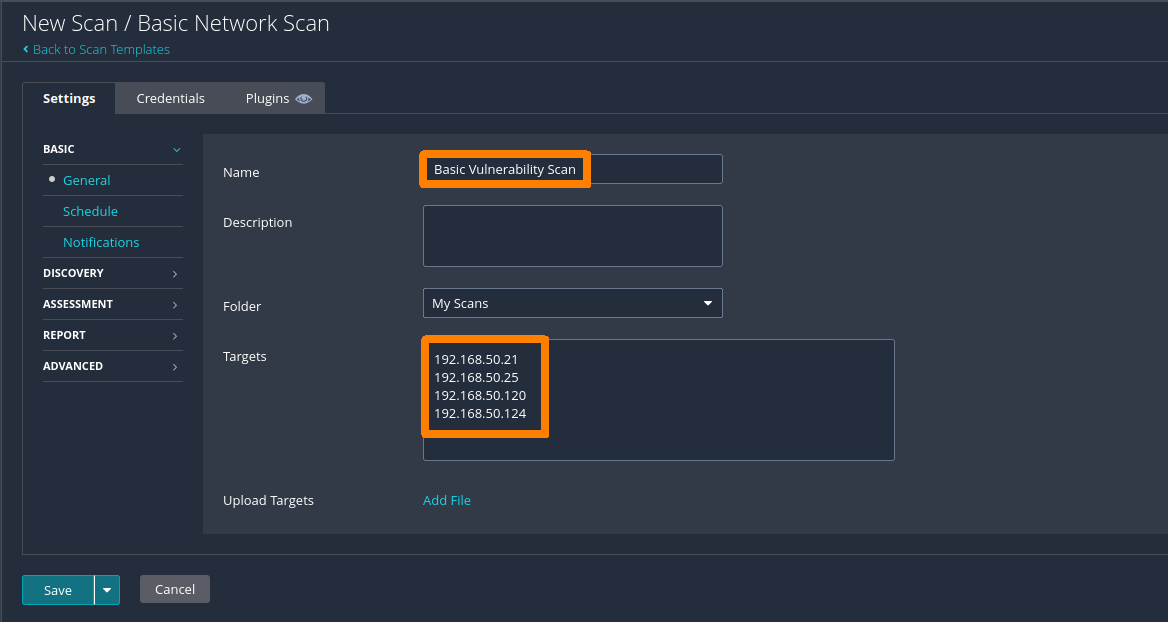This screenshot has height=622, width=1168.
Task: Click the back arrow beside Scan Templates
Action: pos(26,49)
